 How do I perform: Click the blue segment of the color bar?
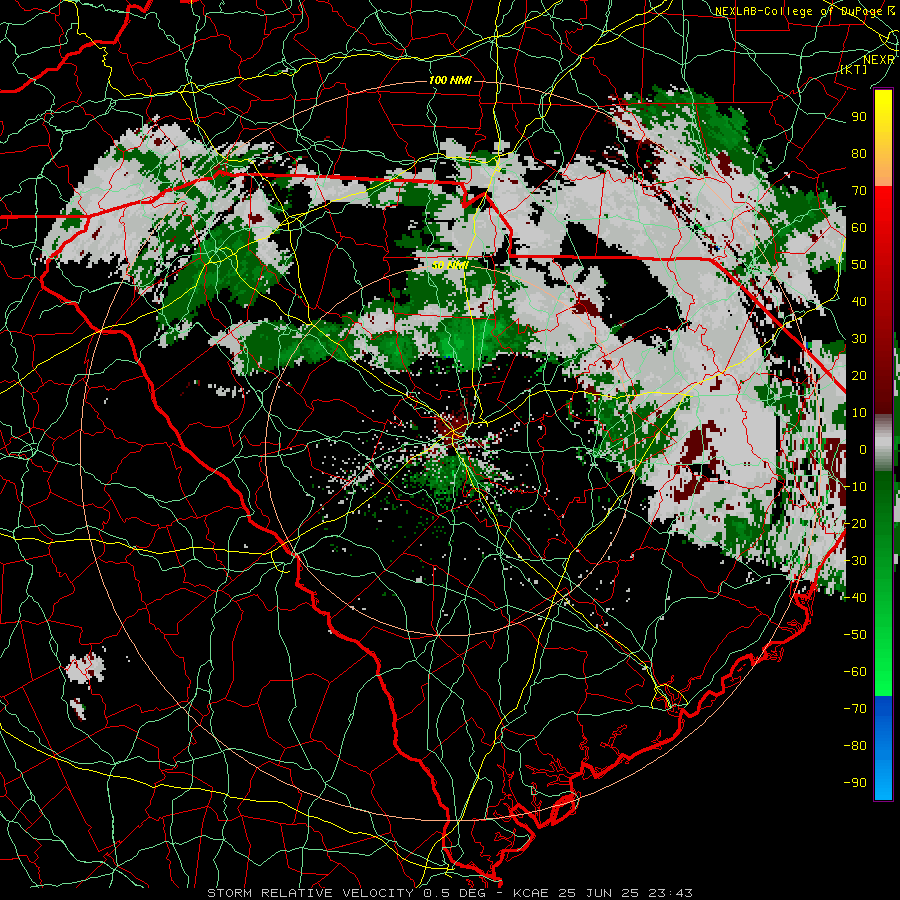click(x=883, y=746)
